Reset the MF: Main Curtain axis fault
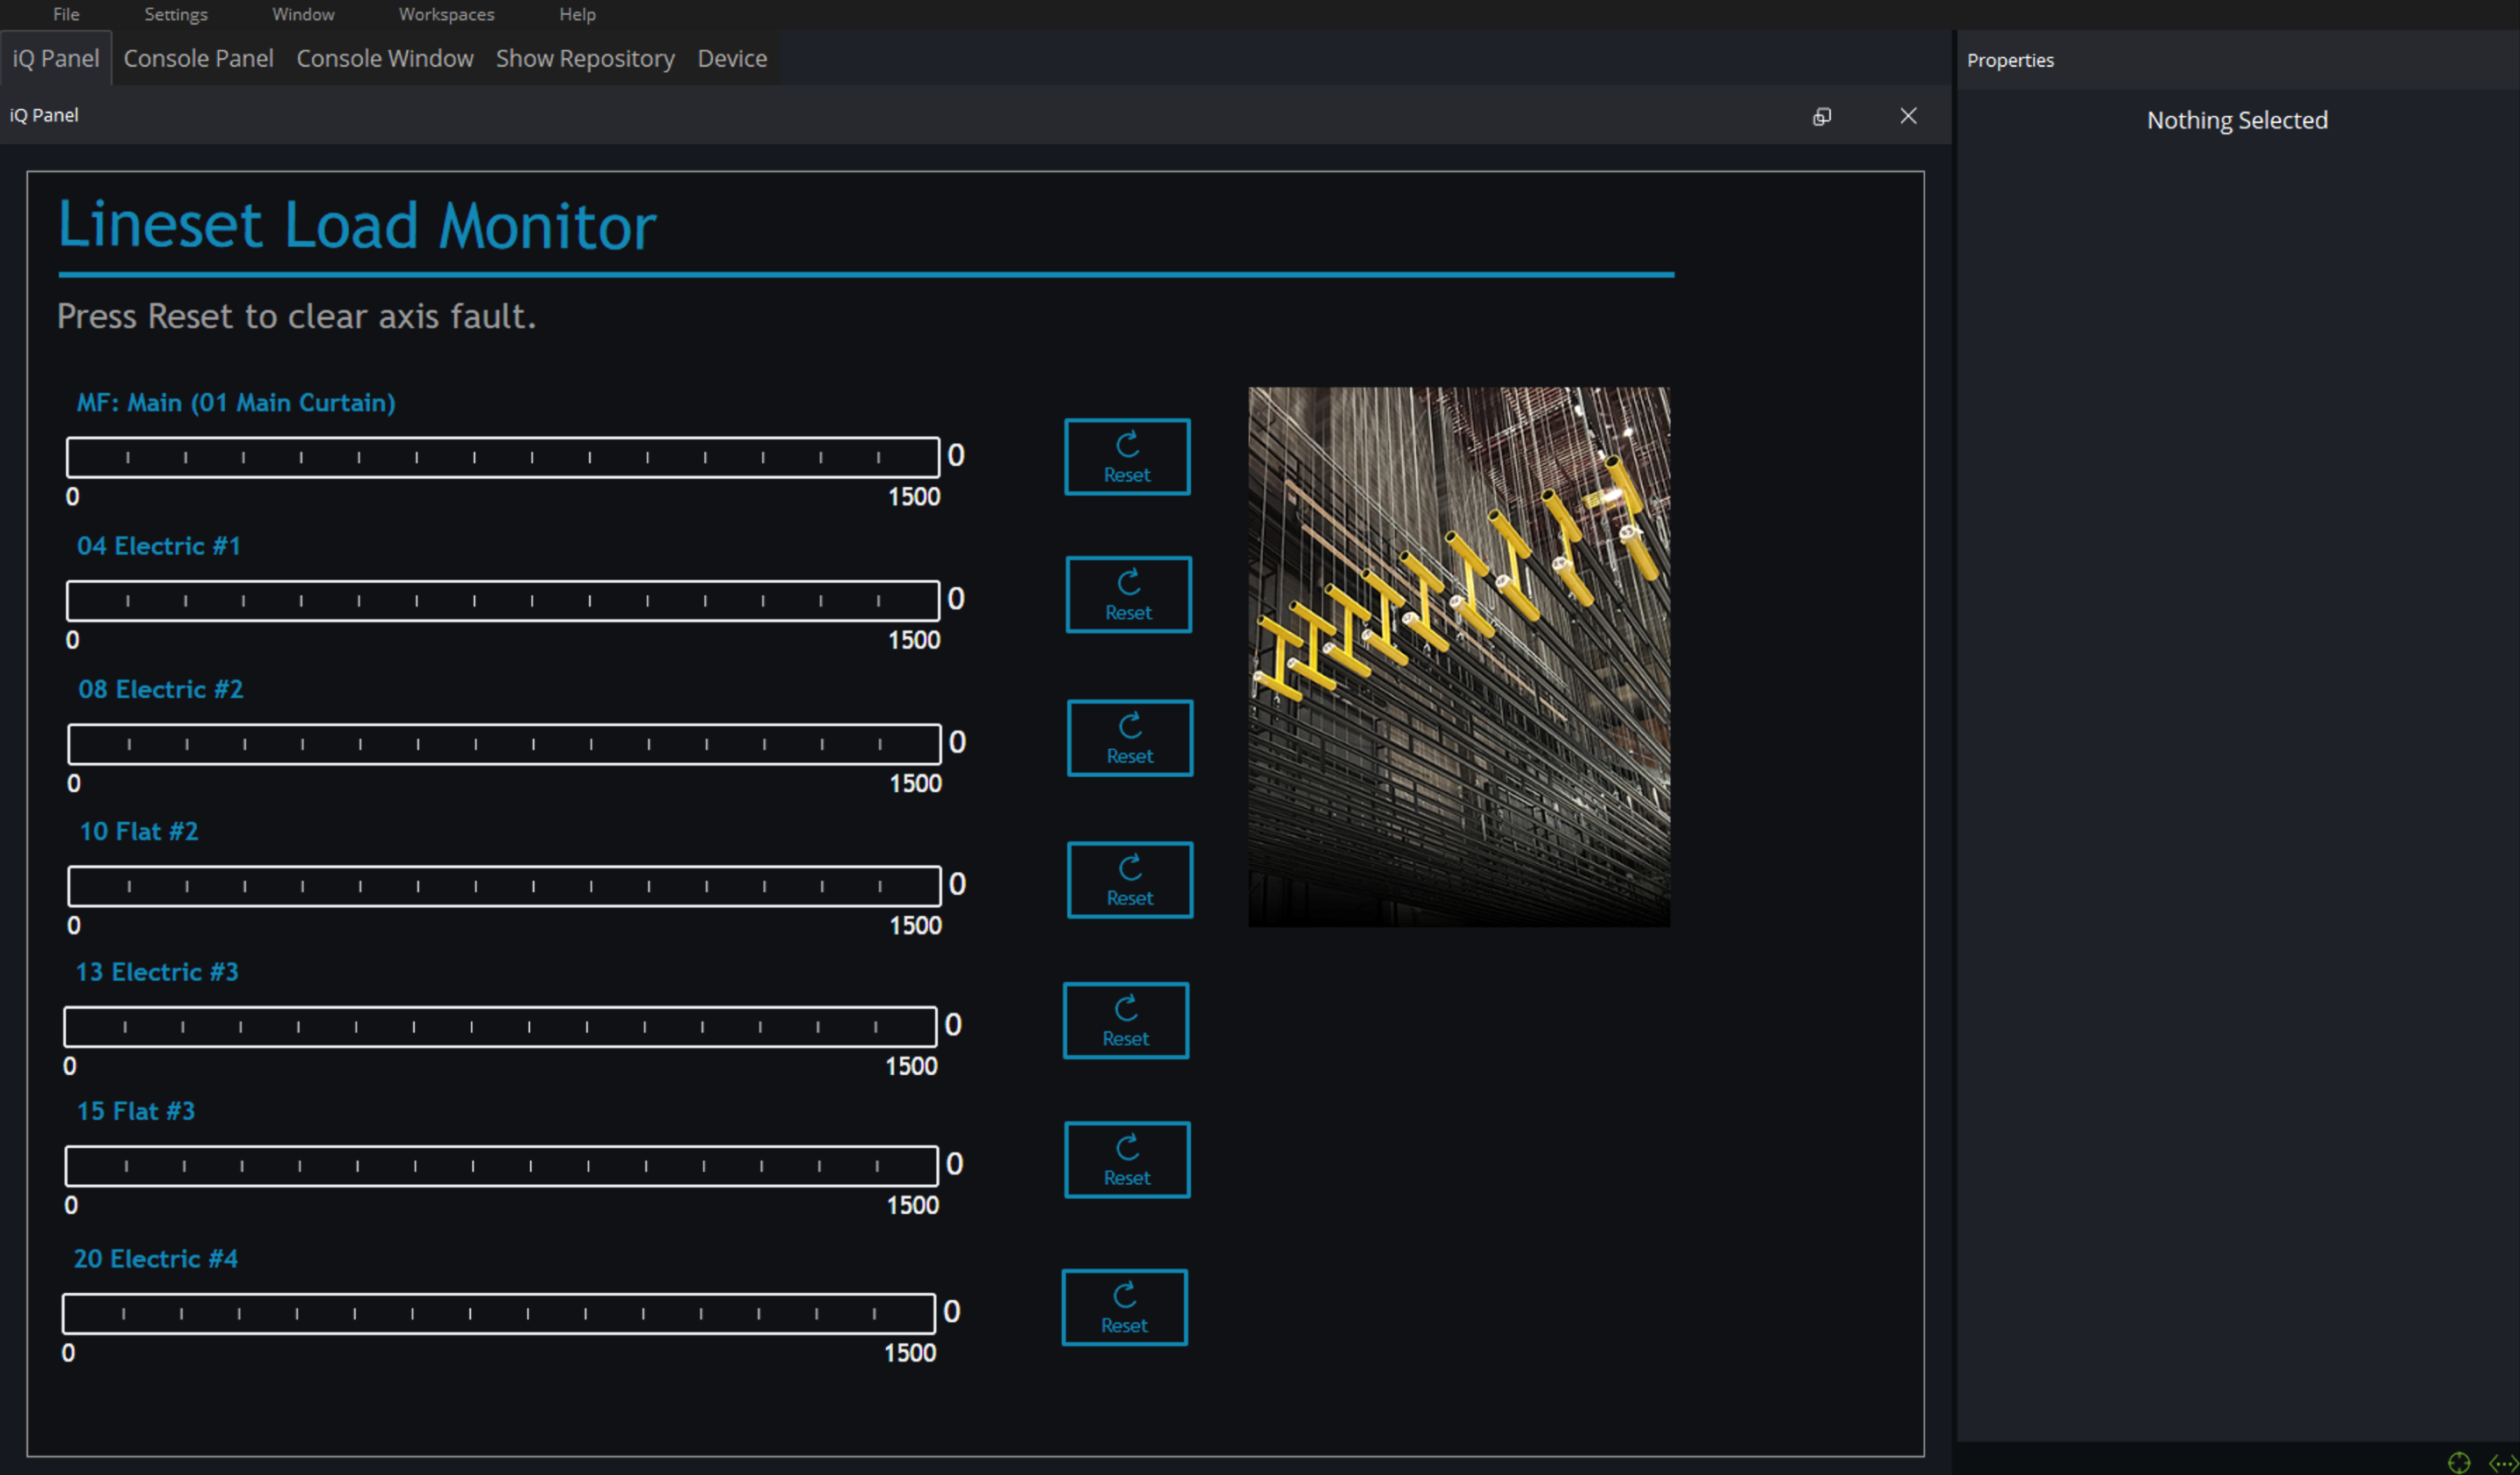The image size is (2520, 1475). 1127,457
